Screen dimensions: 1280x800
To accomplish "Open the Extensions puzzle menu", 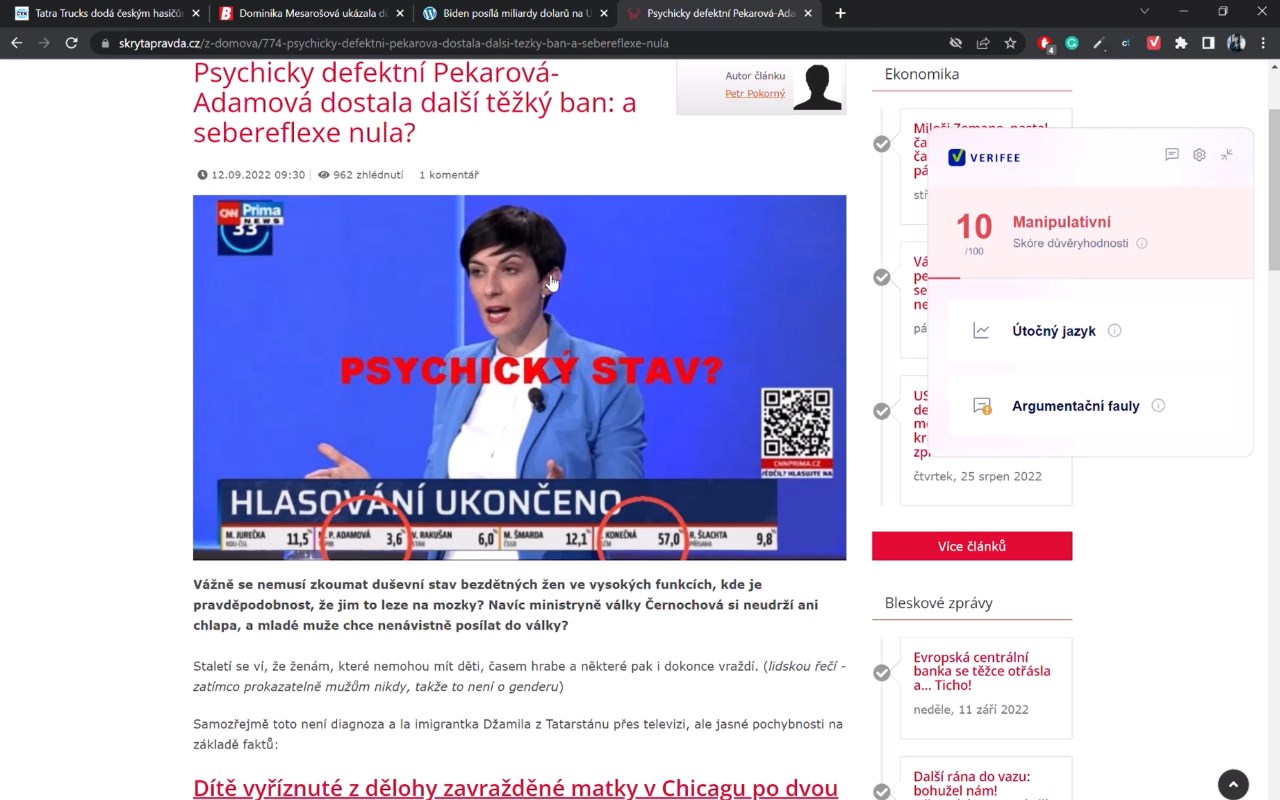I will pos(1181,43).
